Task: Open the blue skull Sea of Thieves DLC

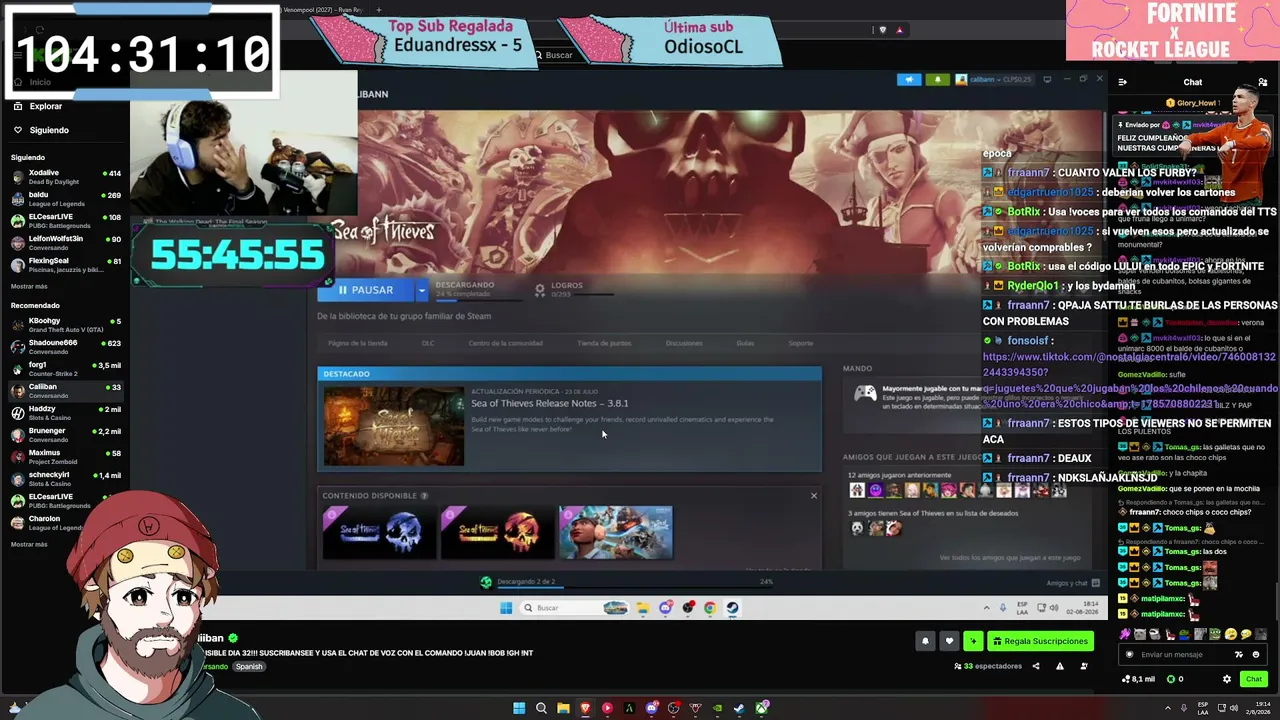Action: coord(379,532)
